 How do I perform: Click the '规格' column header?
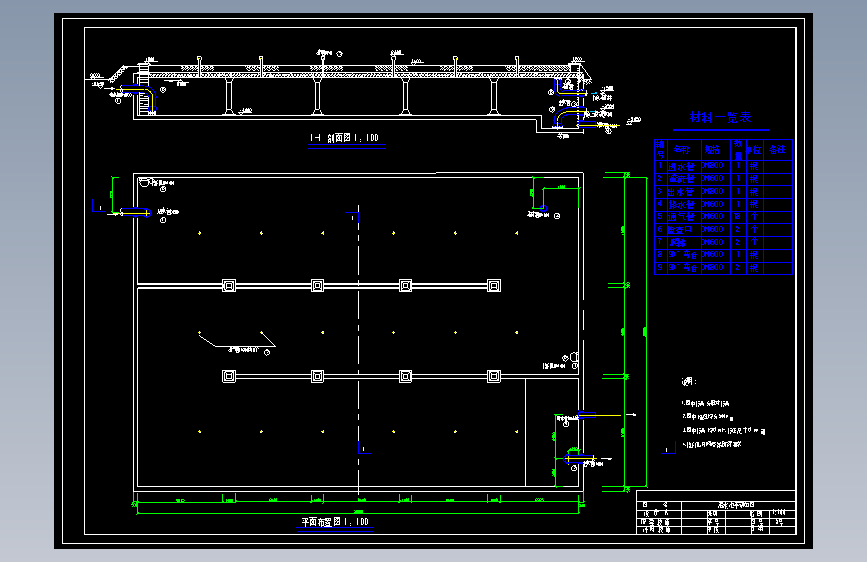[x=712, y=149]
